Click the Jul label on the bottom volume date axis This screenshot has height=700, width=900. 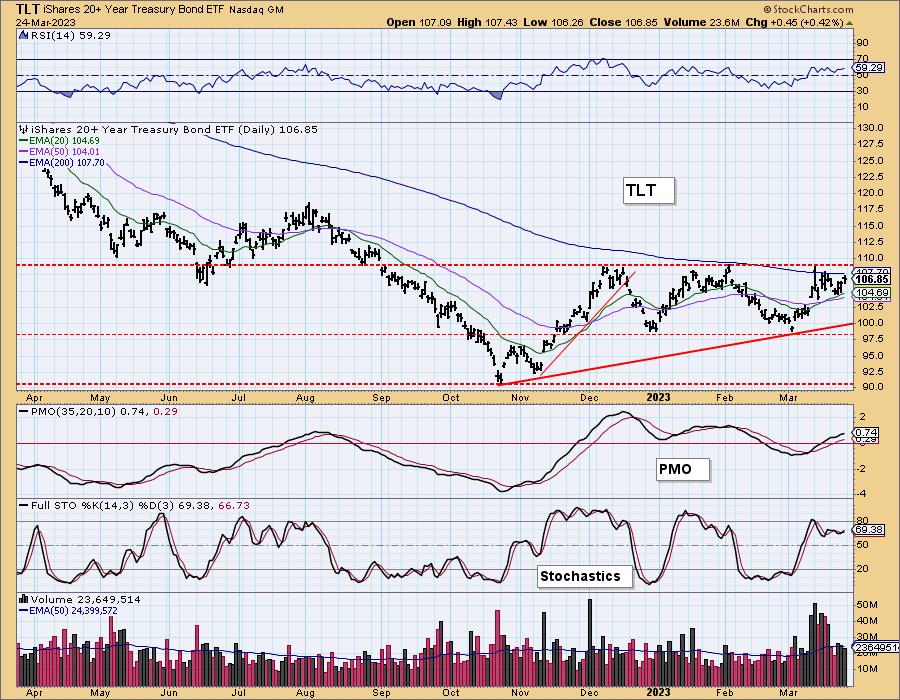(238, 693)
